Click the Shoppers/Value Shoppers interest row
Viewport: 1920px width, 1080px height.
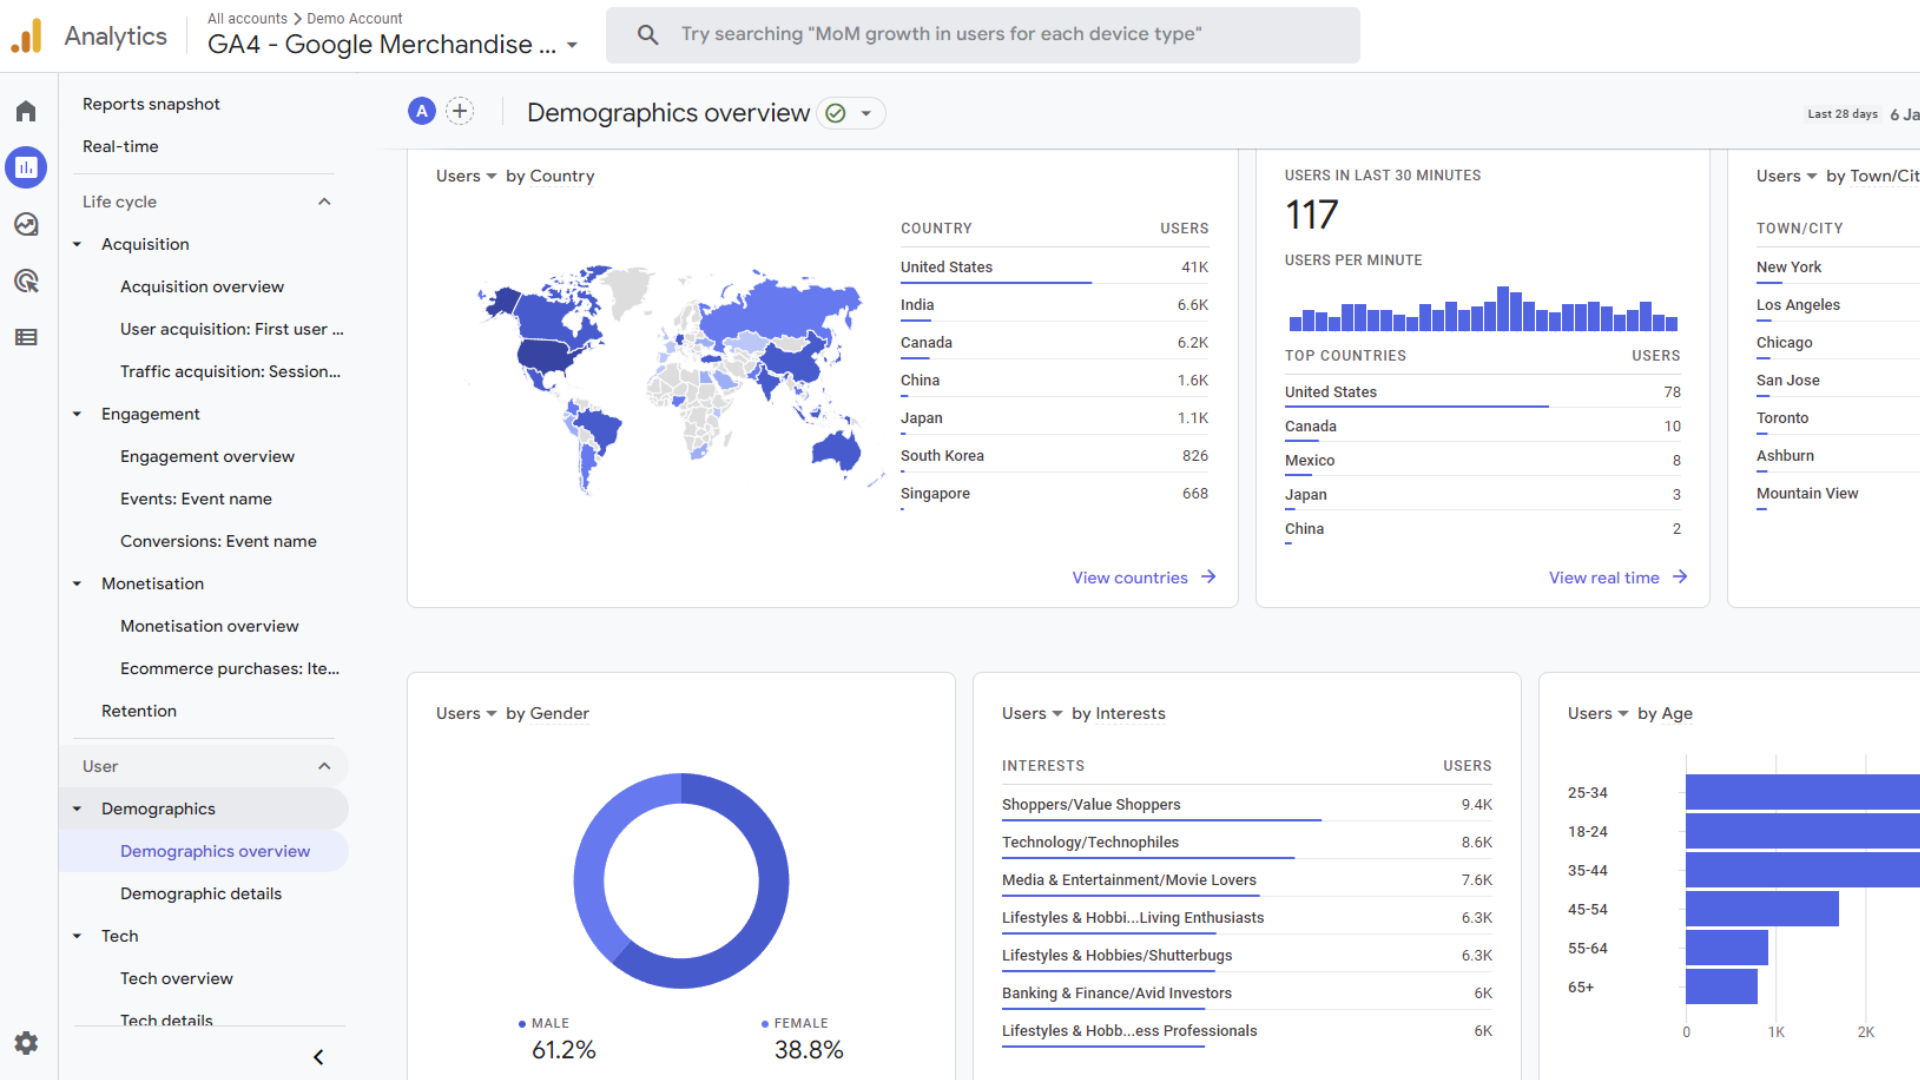(x=1247, y=804)
